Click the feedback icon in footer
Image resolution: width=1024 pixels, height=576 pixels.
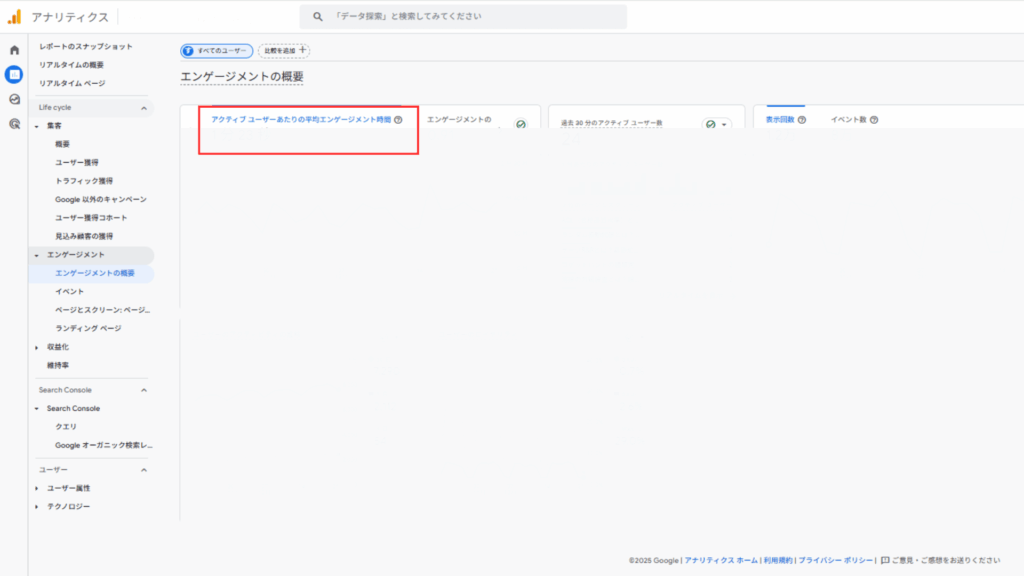click(885, 561)
